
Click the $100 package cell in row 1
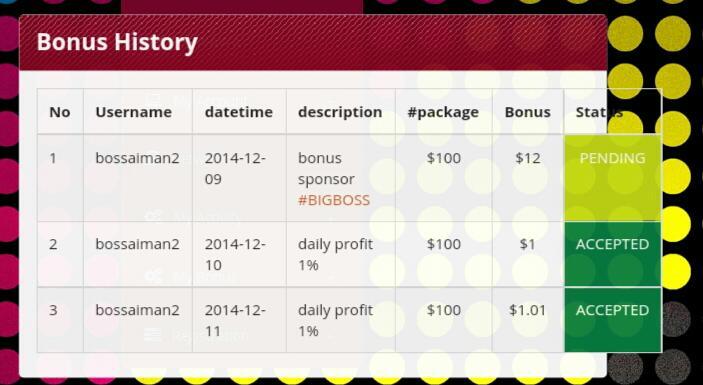444,158
